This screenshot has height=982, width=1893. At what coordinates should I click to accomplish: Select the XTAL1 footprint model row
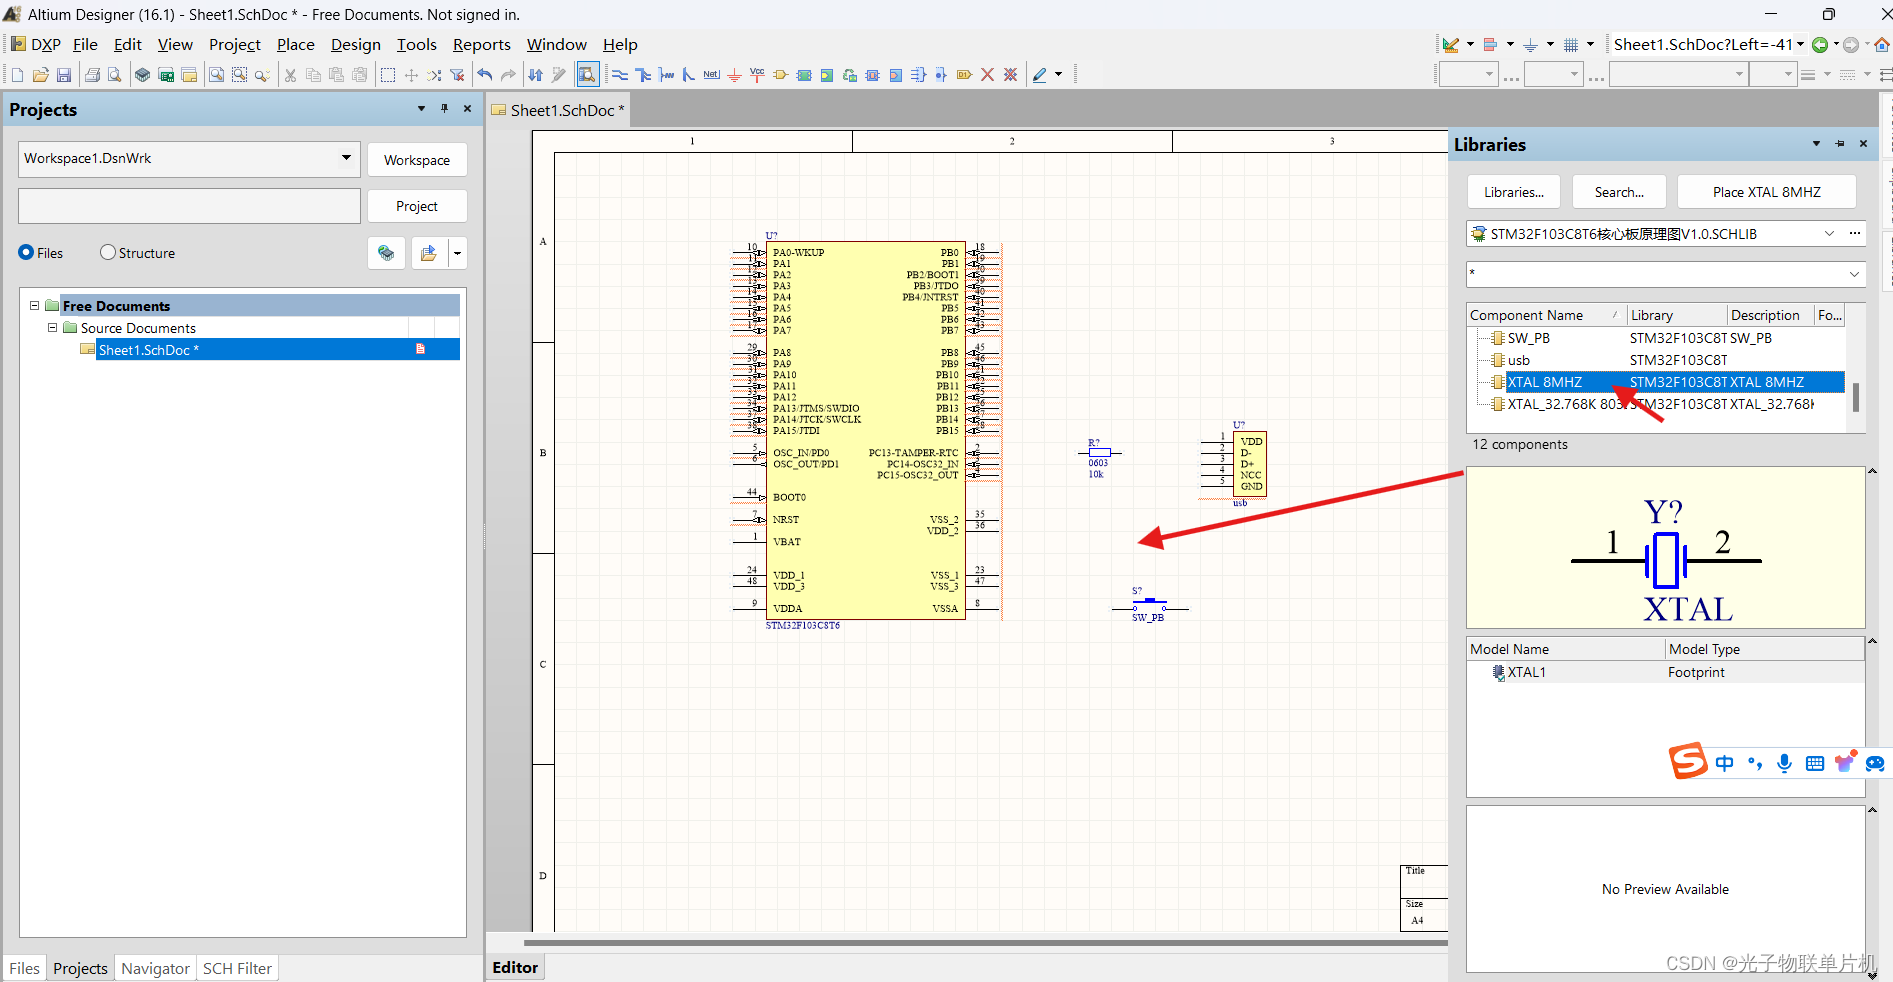click(1665, 672)
